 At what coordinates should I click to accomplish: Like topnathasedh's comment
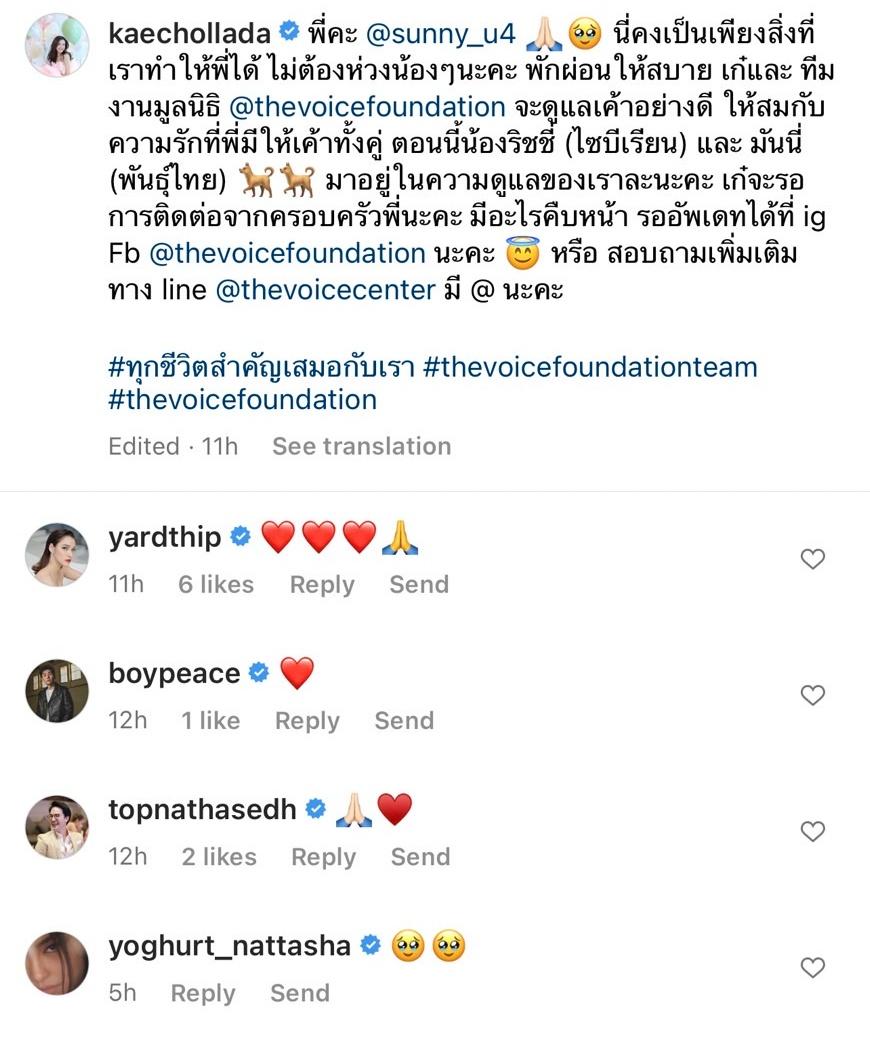[x=813, y=831]
